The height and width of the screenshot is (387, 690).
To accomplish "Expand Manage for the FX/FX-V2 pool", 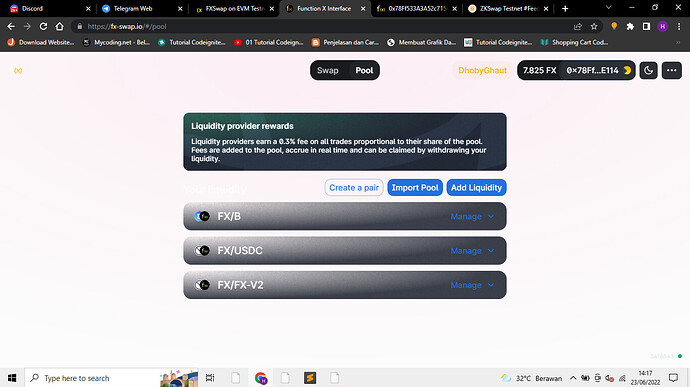I will click(x=472, y=285).
